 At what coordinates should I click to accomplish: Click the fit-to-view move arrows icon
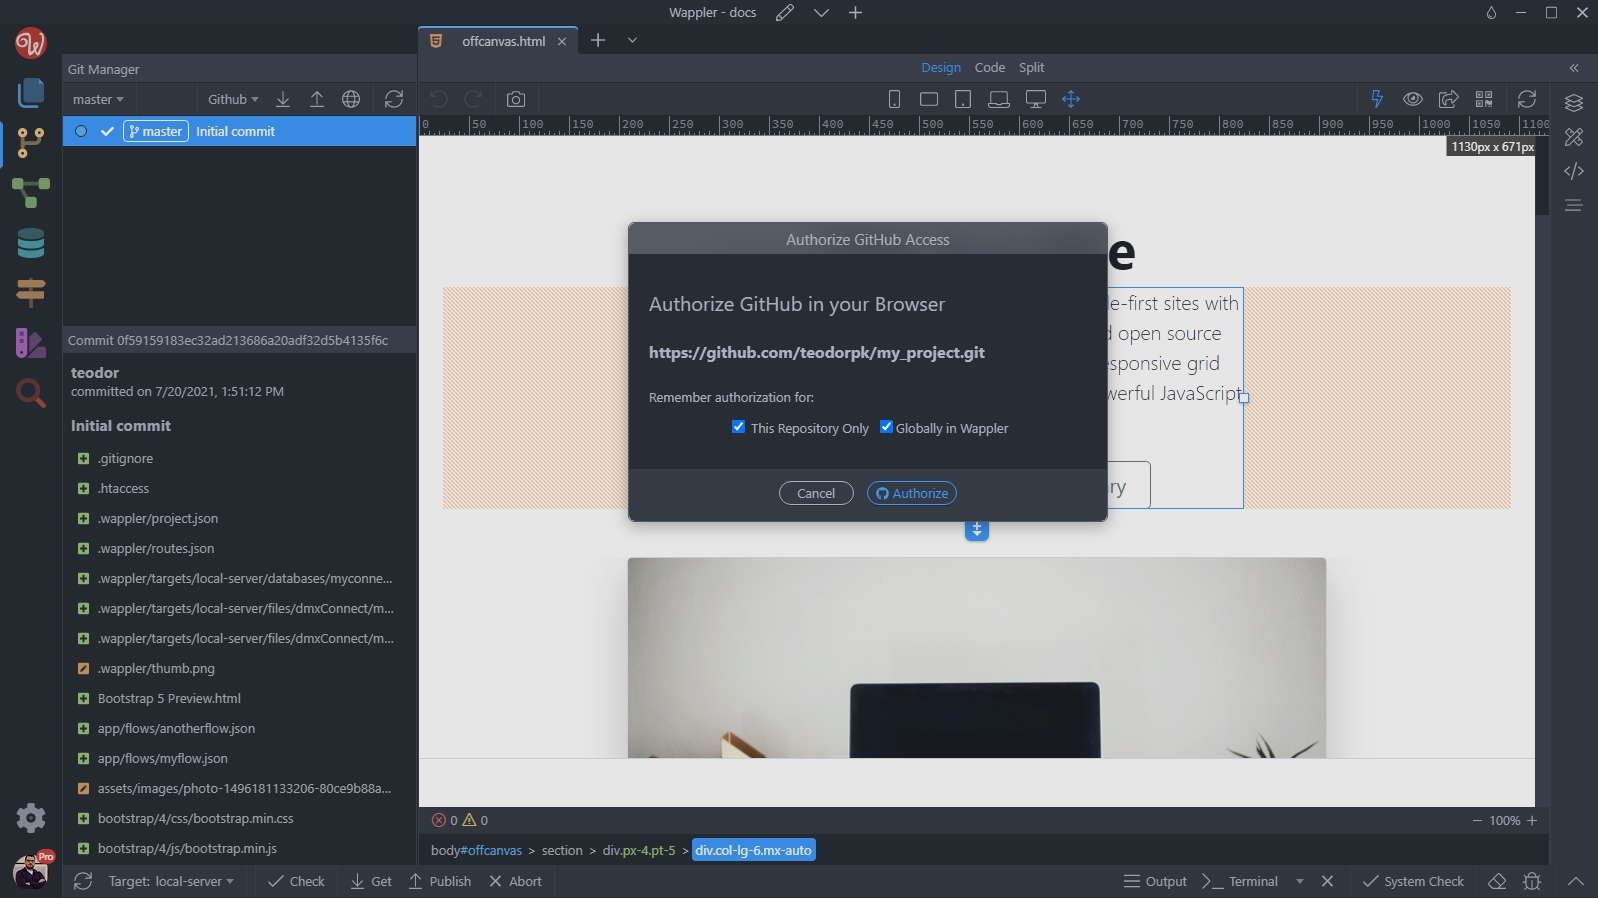[1071, 99]
